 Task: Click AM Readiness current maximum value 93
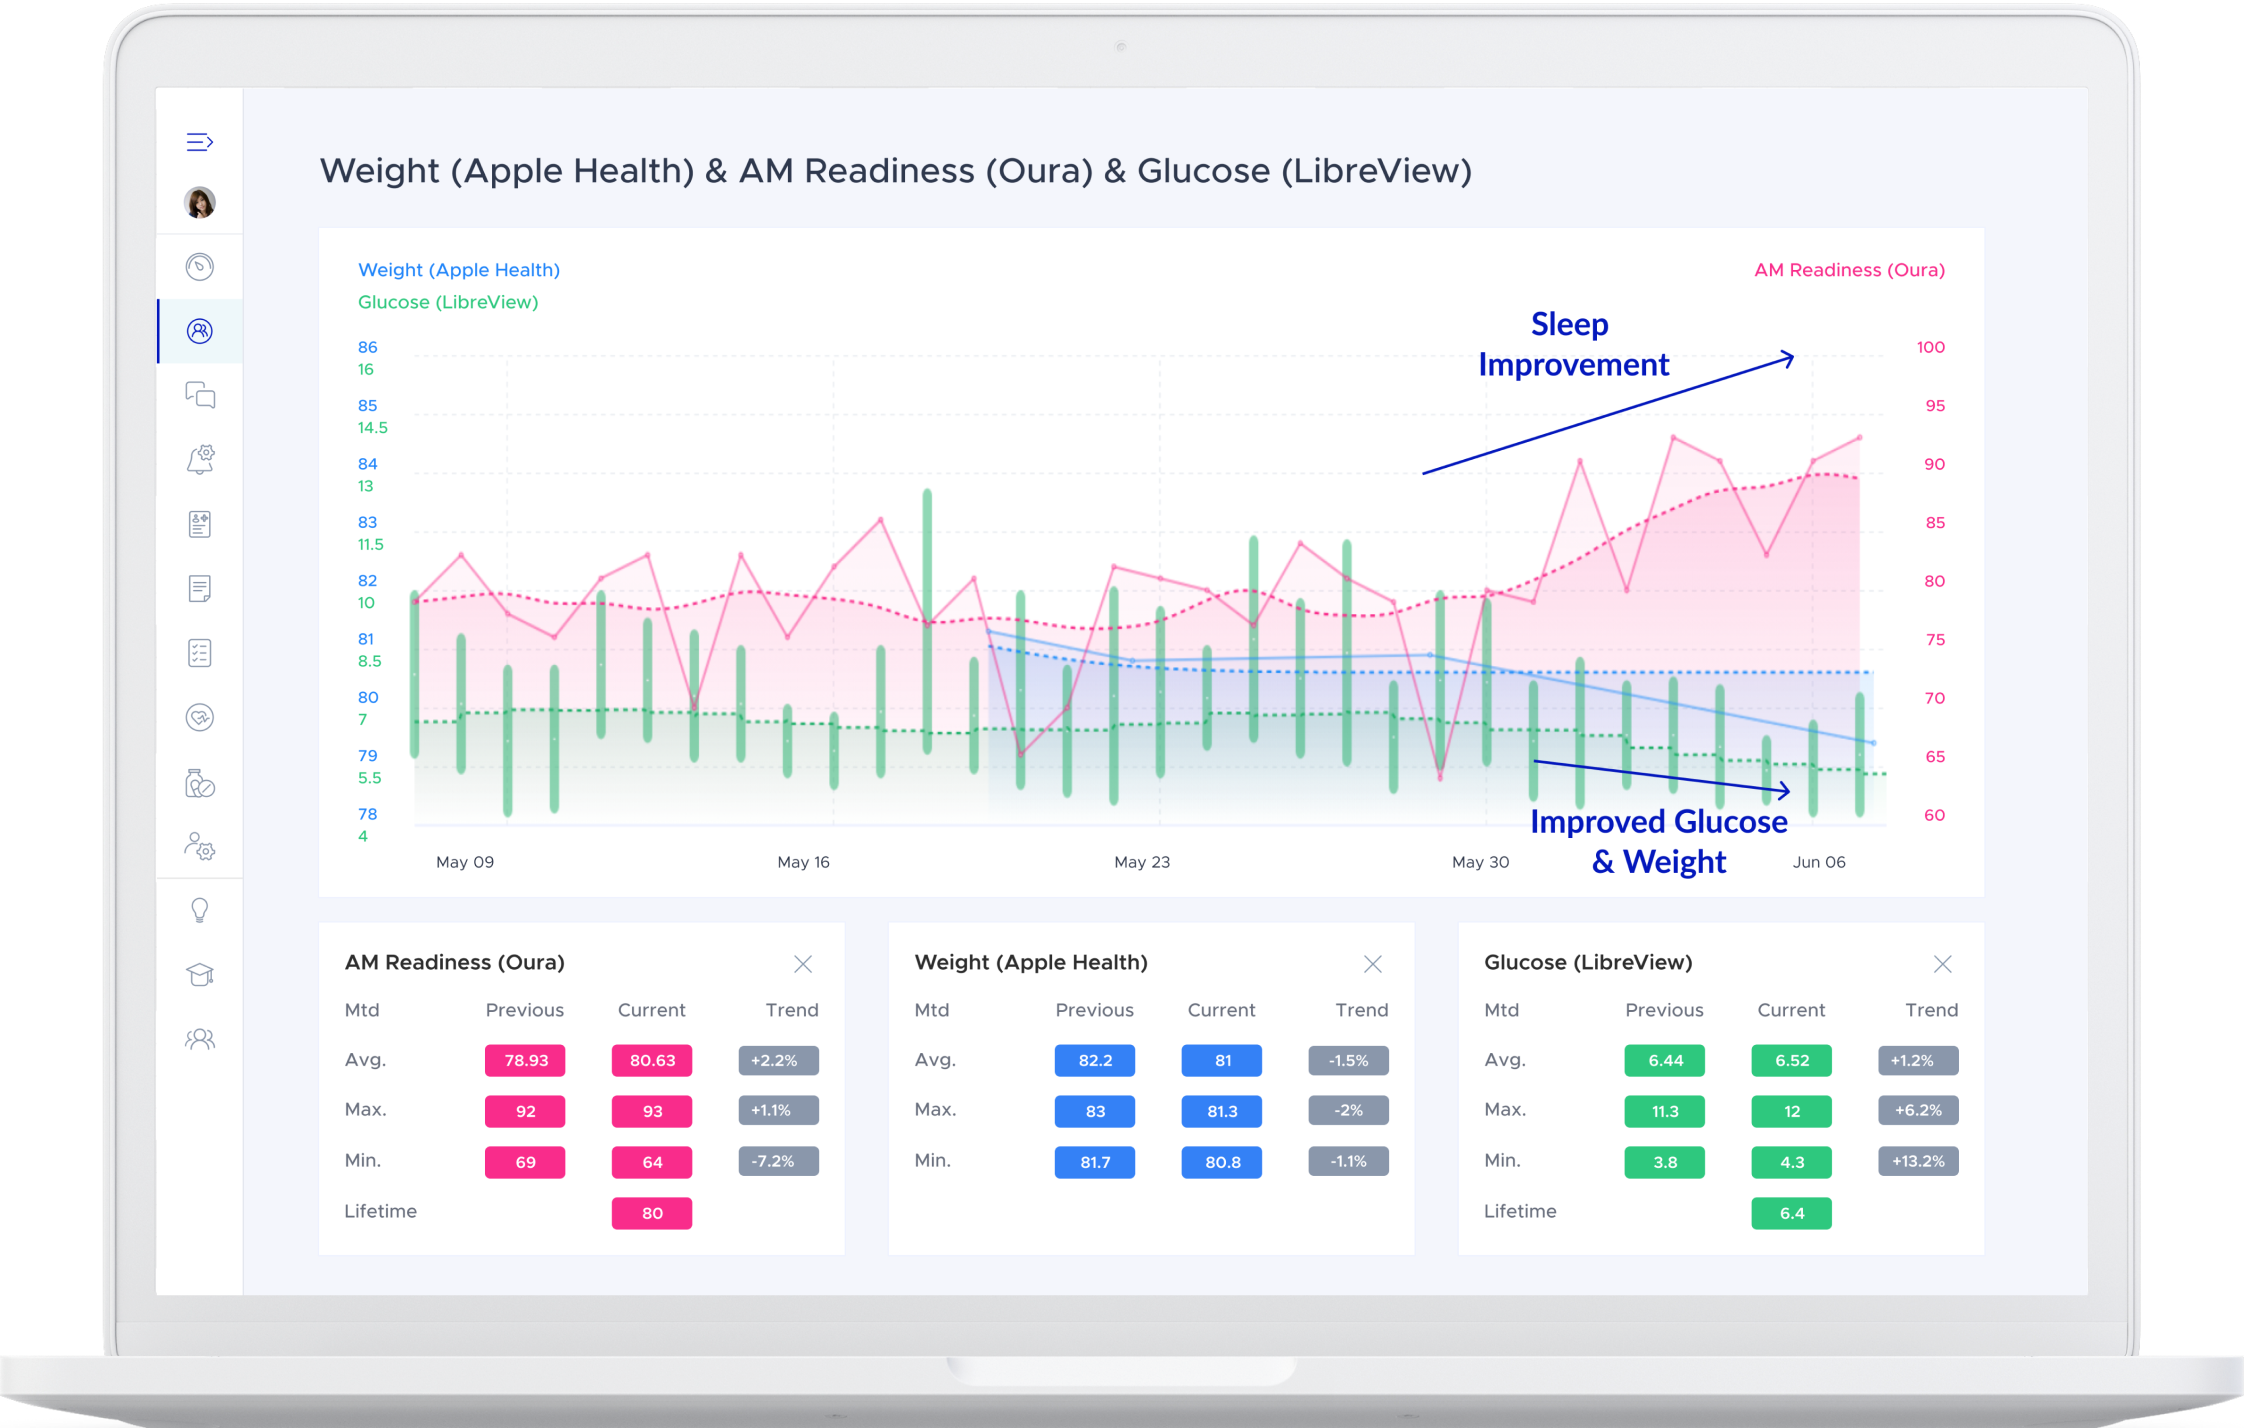652,1111
